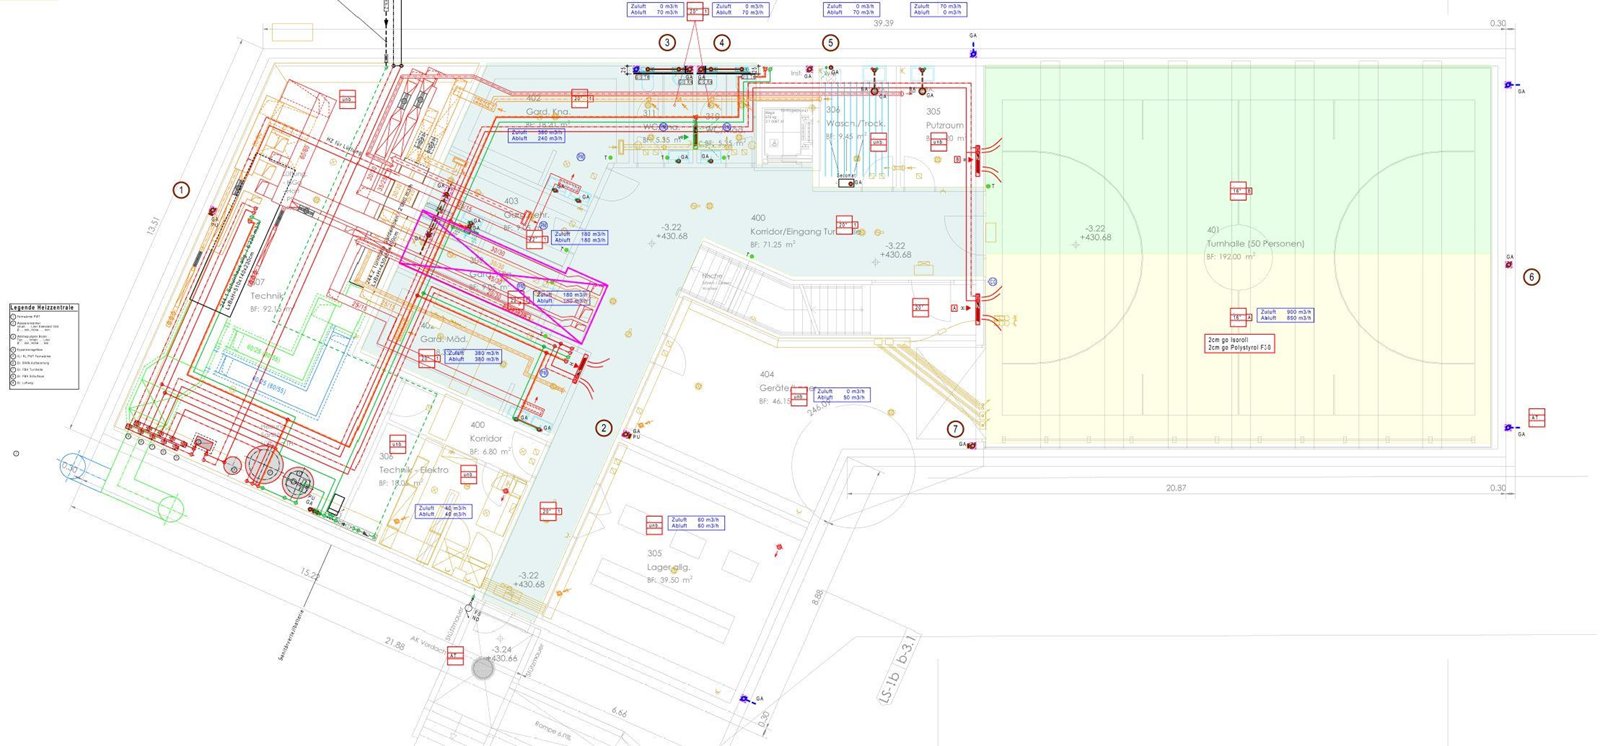
Task: Click the circled axis marker 7
Action: [x=956, y=429]
